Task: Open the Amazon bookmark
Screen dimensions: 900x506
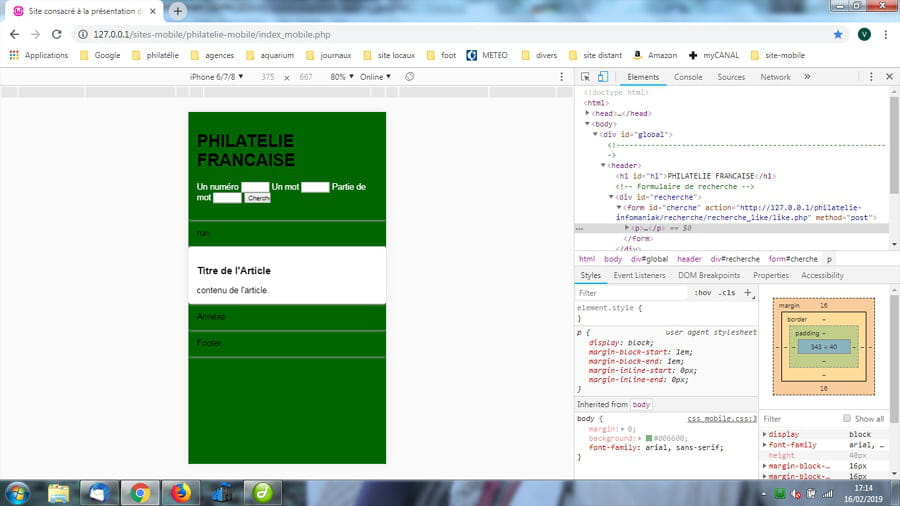Action: pyautogui.click(x=655, y=55)
